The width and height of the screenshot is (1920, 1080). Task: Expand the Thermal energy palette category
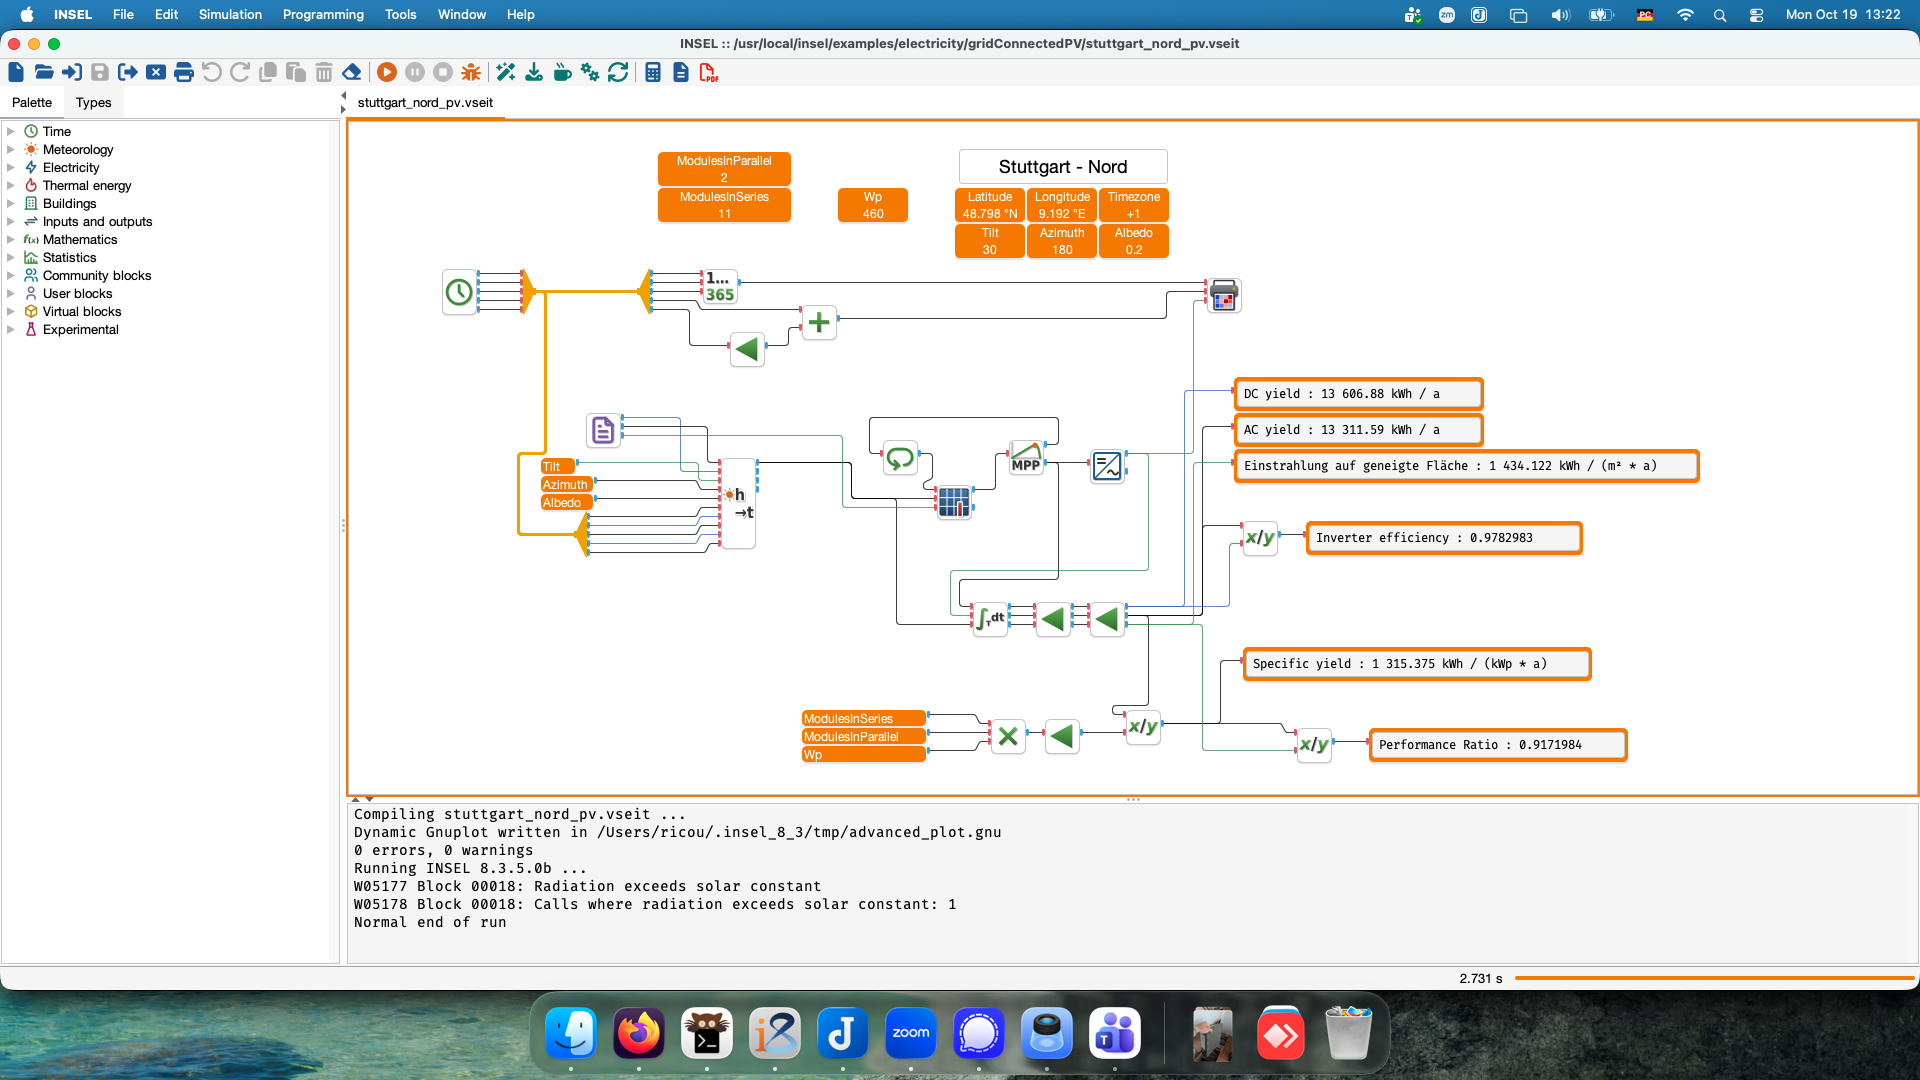(x=11, y=185)
